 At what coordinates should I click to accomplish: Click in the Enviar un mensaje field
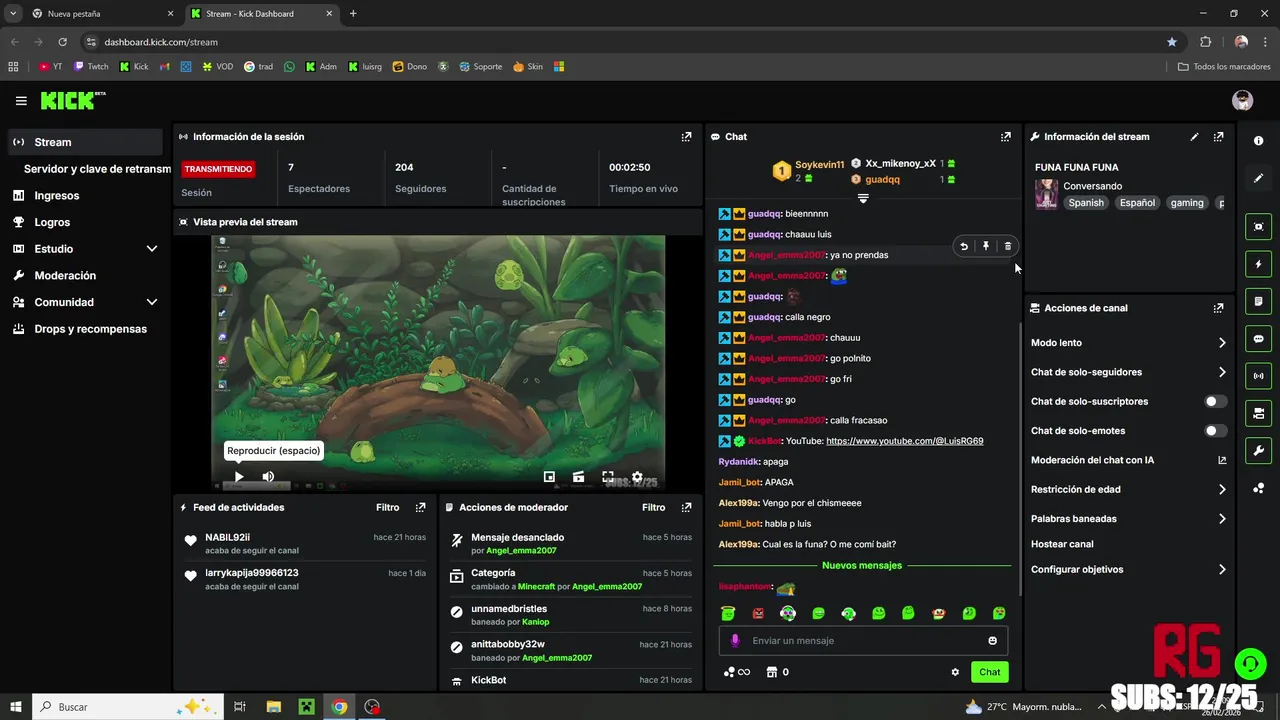coord(863,641)
